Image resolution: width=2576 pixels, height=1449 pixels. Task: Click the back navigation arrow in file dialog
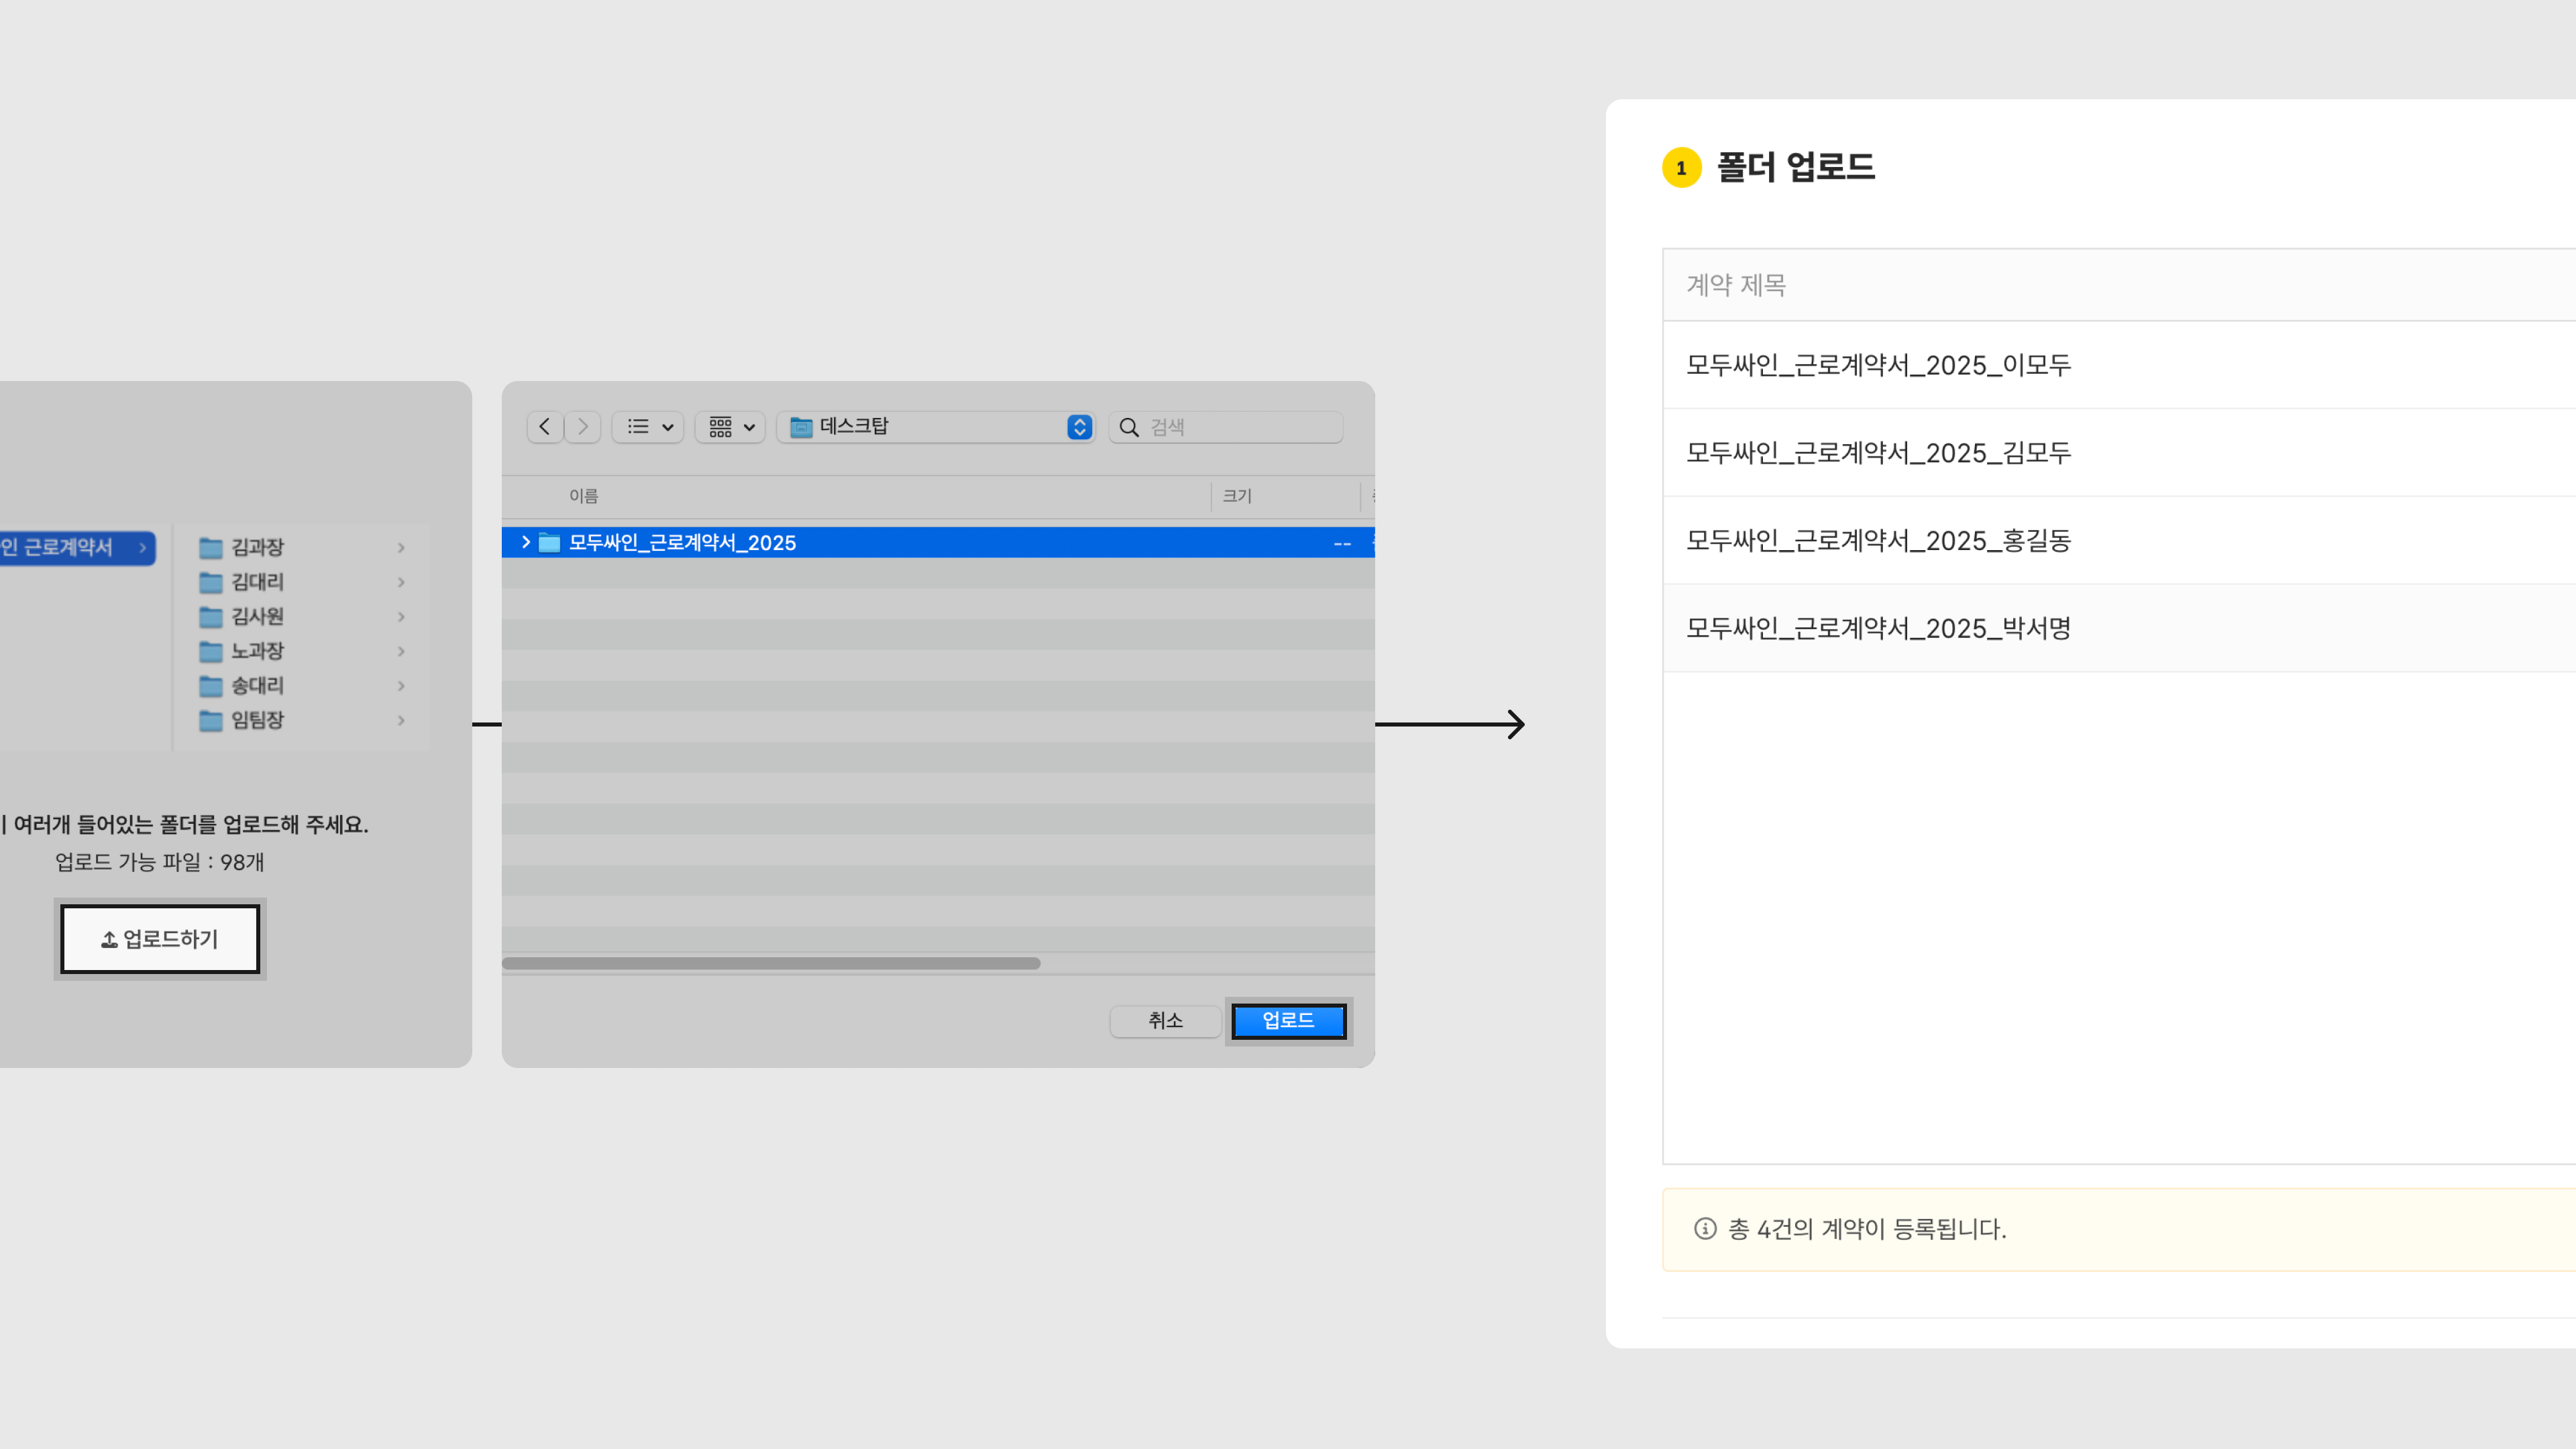544,427
